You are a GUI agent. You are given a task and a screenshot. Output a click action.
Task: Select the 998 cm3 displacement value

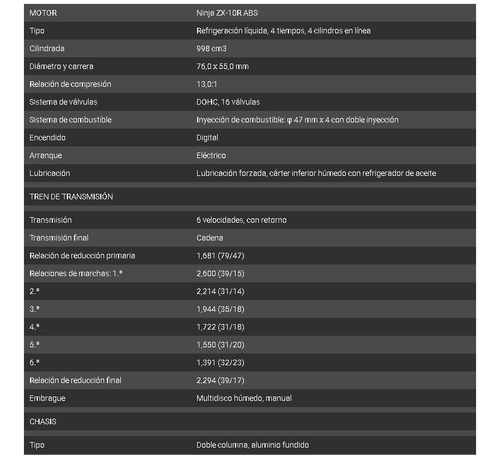211,49
